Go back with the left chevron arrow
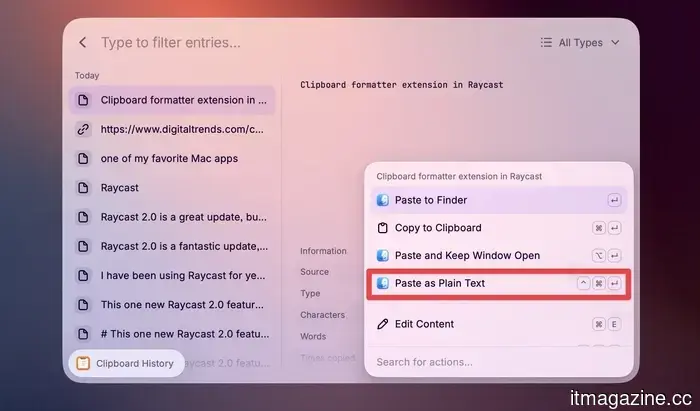Image resolution: width=700 pixels, height=411 pixels. (x=83, y=42)
